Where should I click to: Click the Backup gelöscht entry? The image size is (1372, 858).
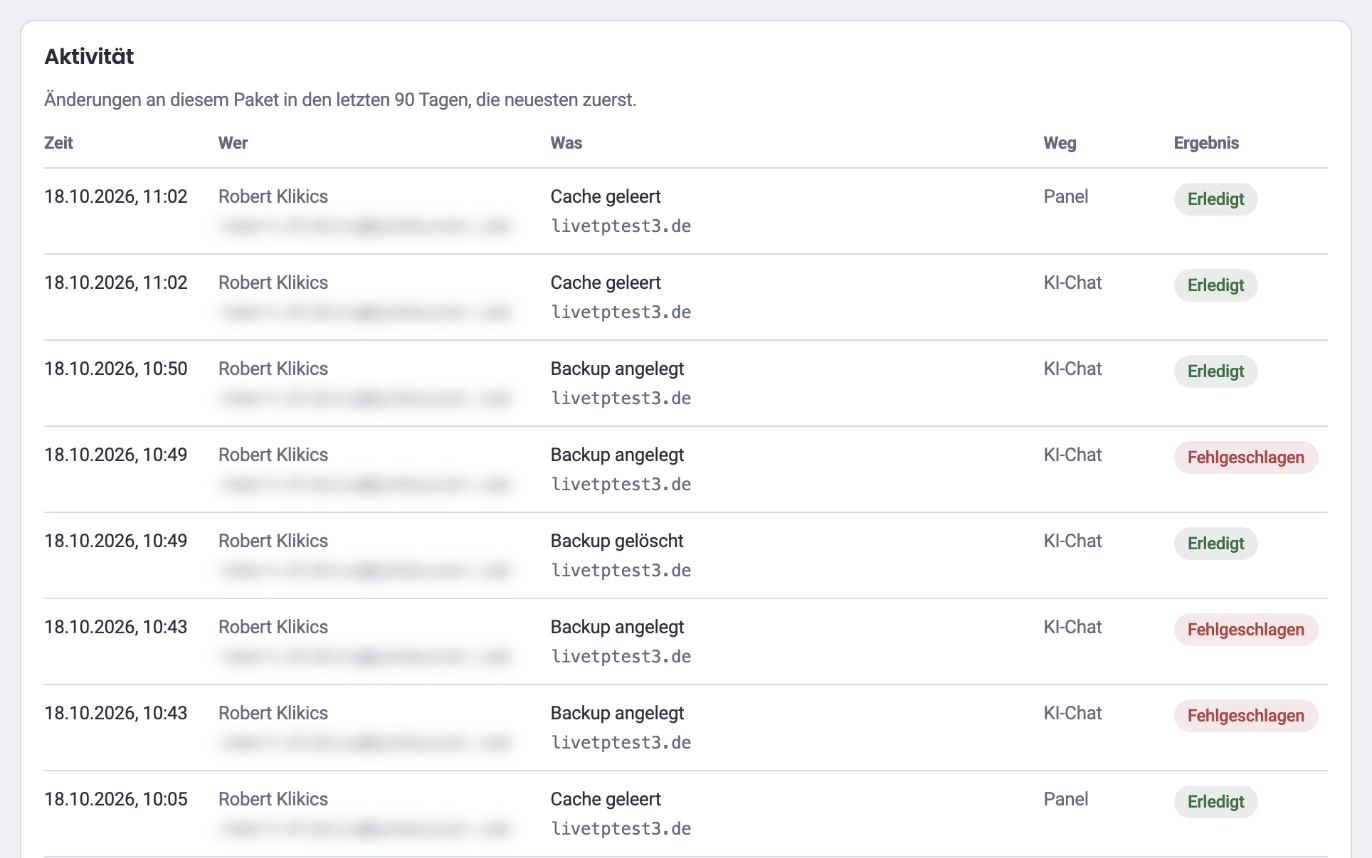click(x=617, y=541)
